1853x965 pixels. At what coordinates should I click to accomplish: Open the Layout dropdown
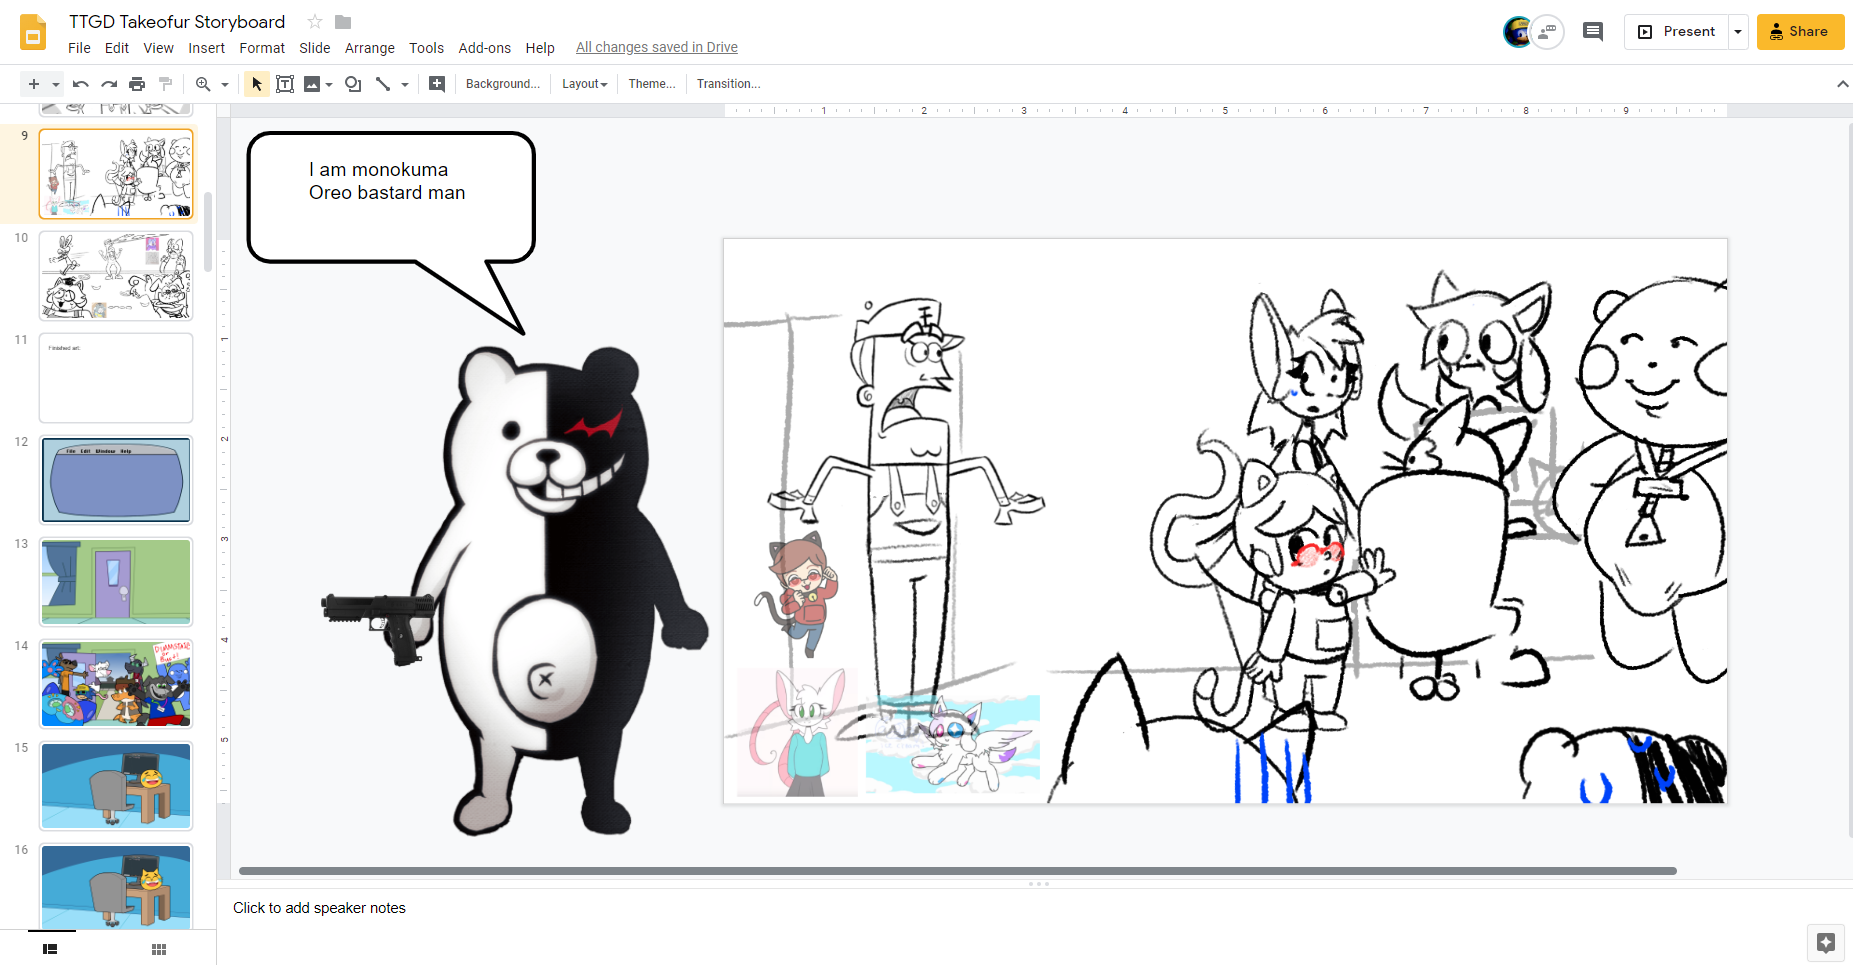pyautogui.click(x=584, y=84)
